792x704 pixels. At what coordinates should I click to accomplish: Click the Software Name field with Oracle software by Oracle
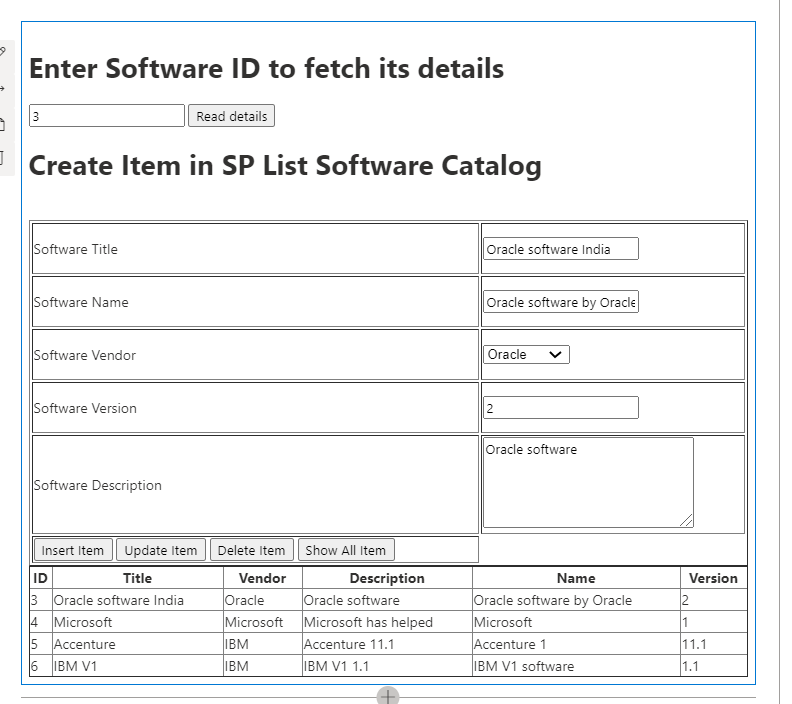pyautogui.click(x=561, y=302)
